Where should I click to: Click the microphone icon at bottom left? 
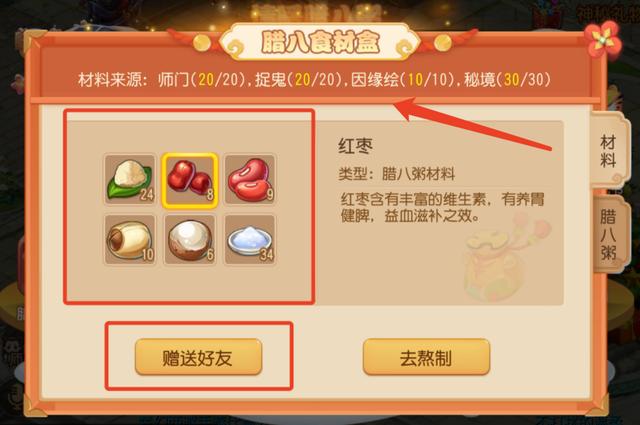[x=16, y=396]
